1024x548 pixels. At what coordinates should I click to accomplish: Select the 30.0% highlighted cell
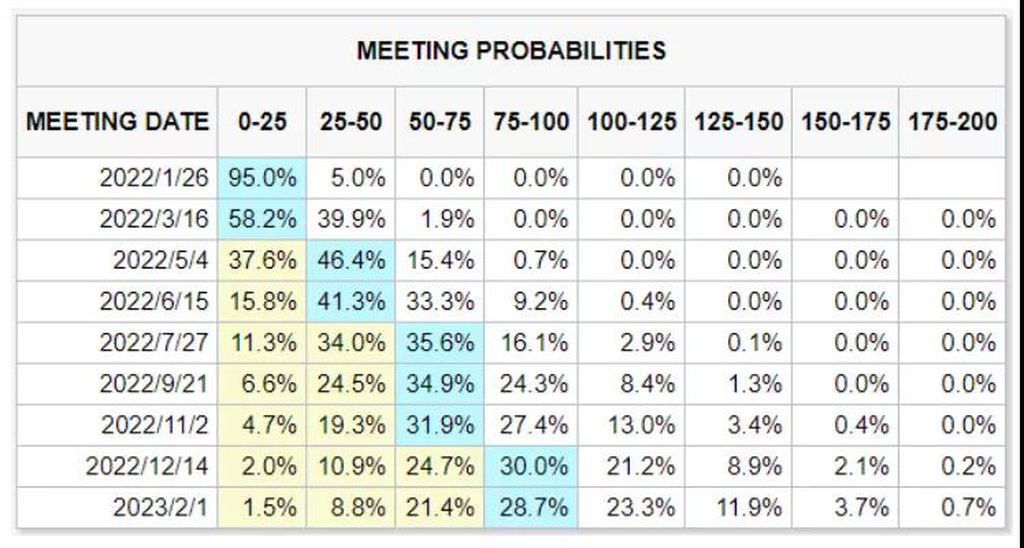[531, 466]
